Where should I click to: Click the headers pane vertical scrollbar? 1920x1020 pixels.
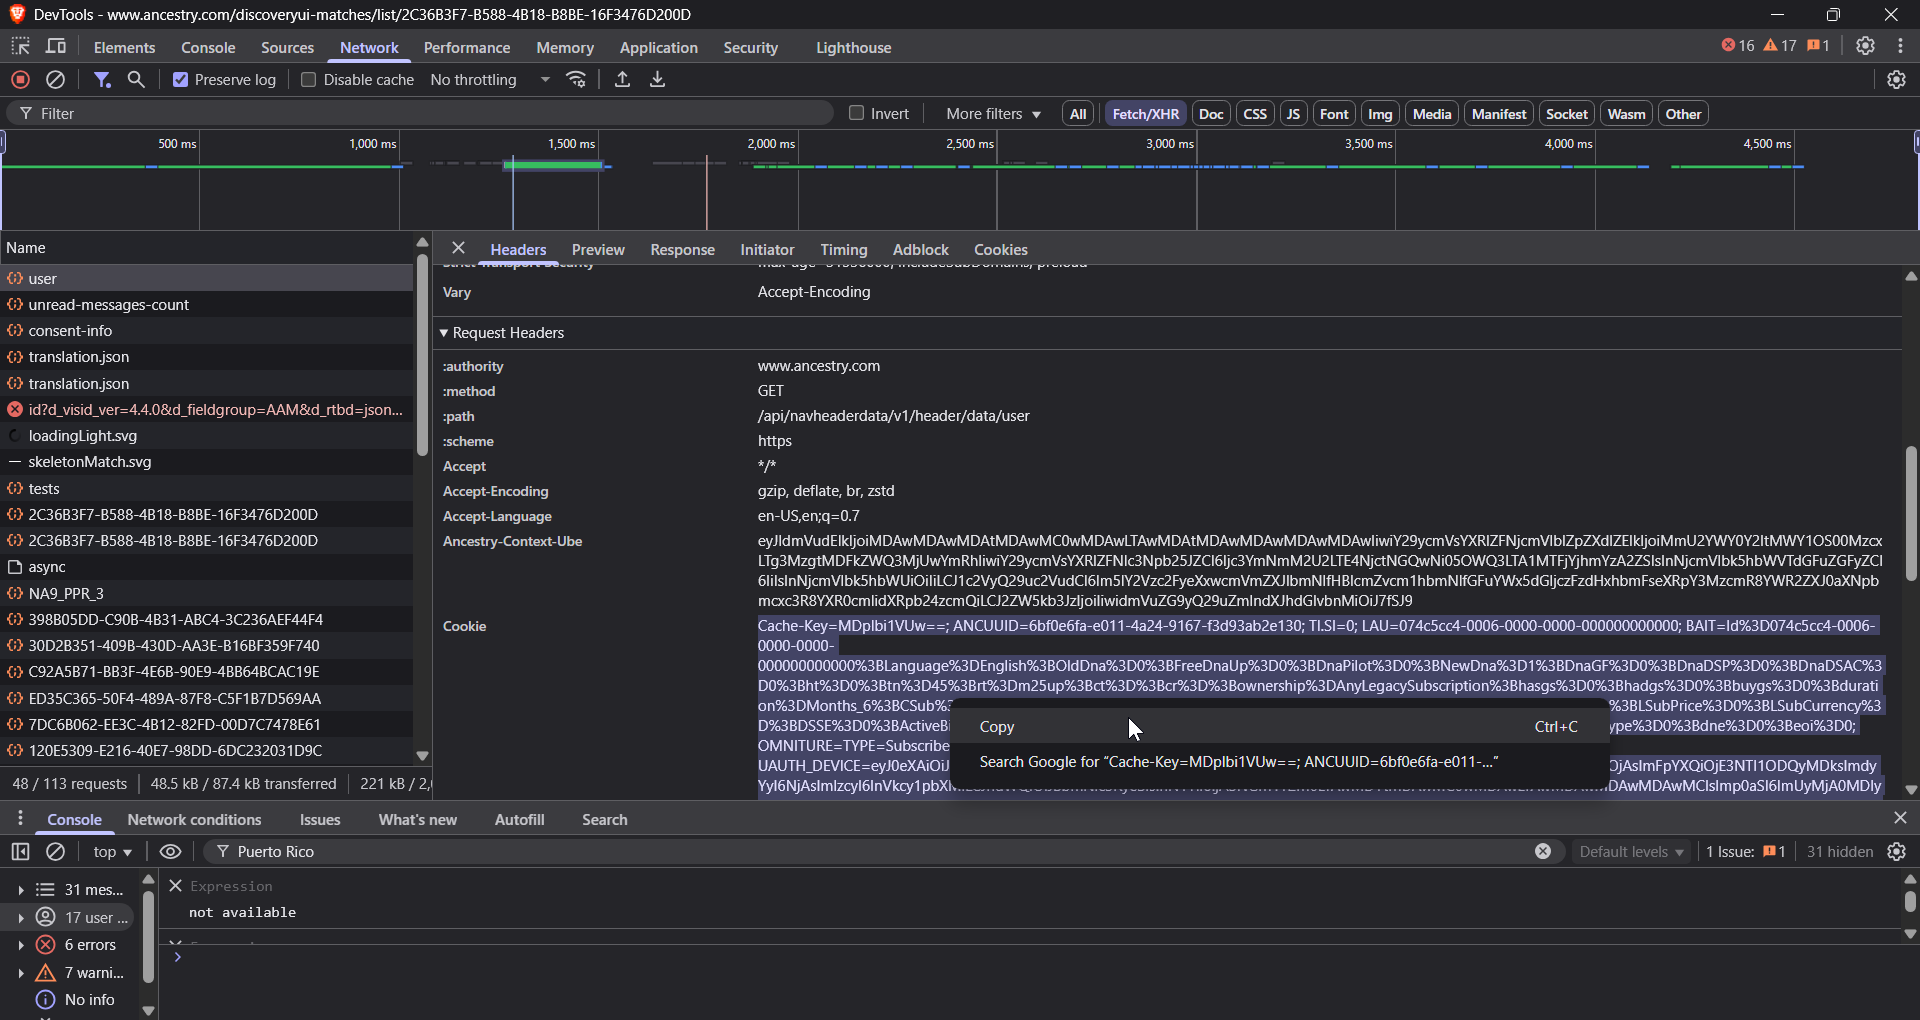[1911, 513]
